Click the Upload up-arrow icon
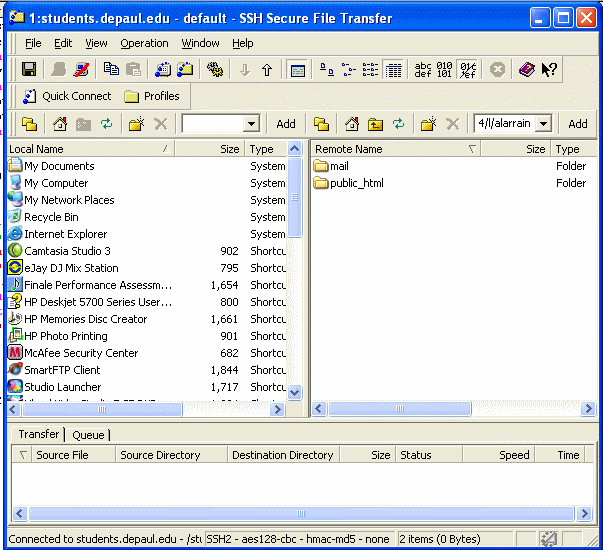The width and height of the screenshot is (603, 550). tap(267, 70)
